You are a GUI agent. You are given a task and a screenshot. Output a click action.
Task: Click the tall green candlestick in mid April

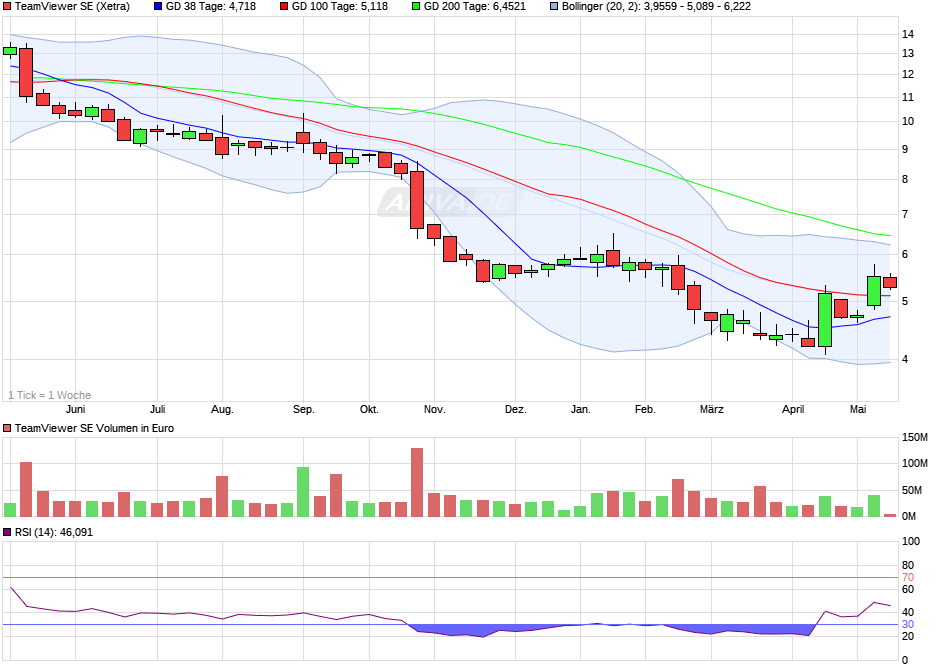825,320
